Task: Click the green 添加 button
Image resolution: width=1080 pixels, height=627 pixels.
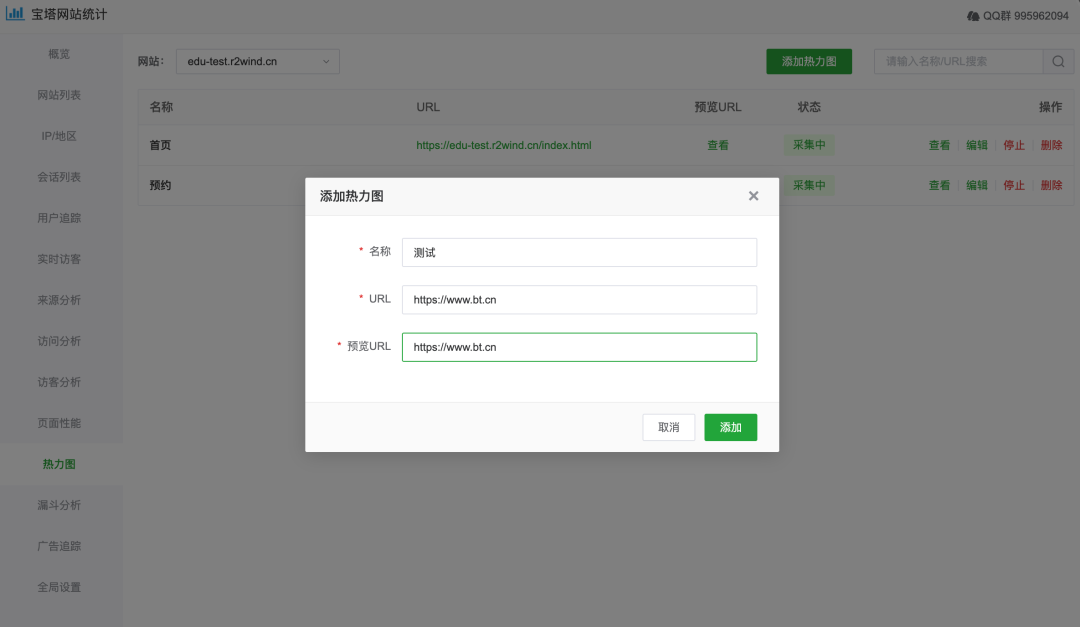Action: (x=730, y=427)
